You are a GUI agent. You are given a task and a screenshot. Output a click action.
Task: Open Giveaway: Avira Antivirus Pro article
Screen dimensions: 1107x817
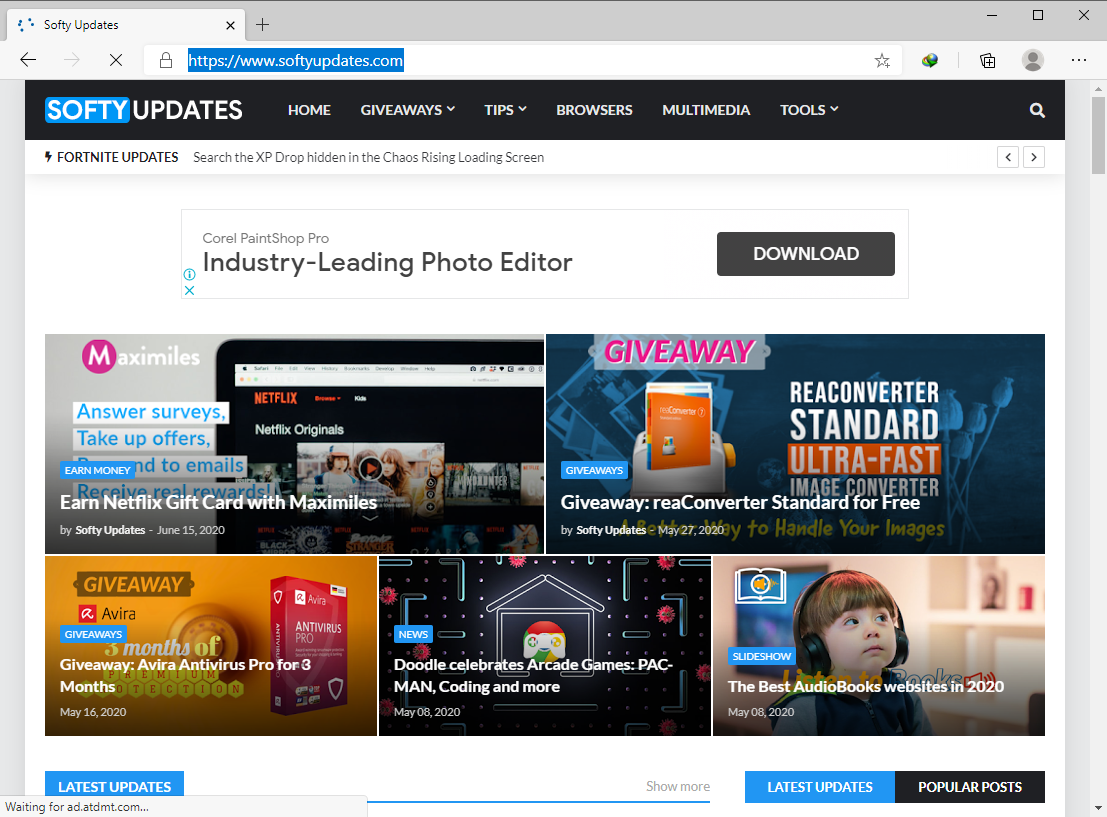click(185, 675)
